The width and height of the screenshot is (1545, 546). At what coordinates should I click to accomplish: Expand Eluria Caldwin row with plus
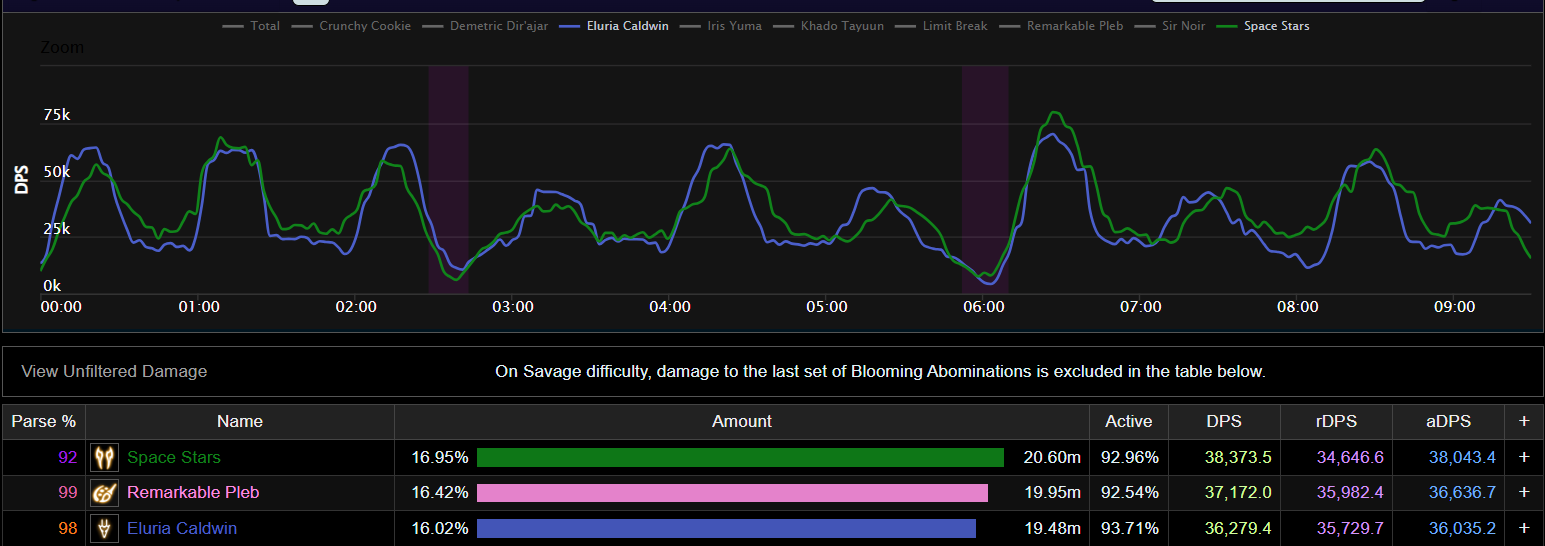point(1524,527)
